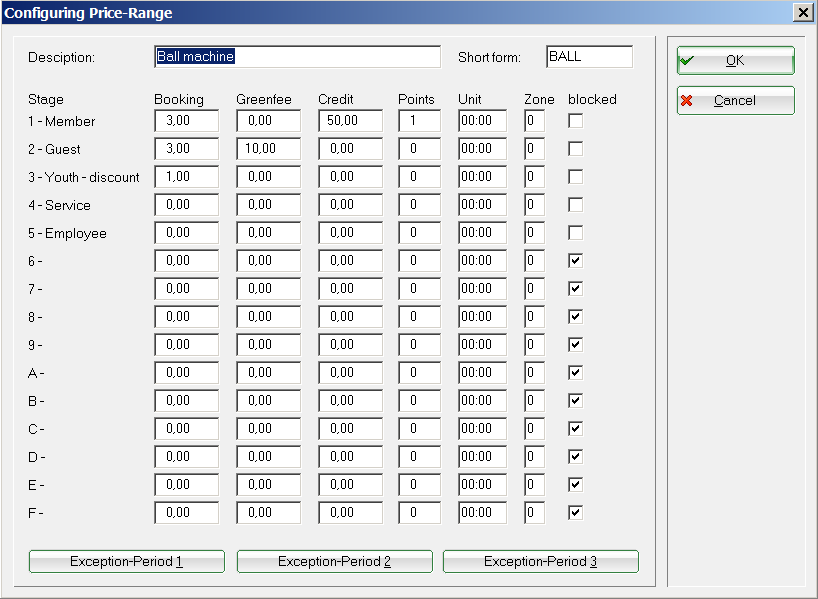Uncheck blocked checkbox for stage F
This screenshot has height=599, width=818.
tap(575, 513)
